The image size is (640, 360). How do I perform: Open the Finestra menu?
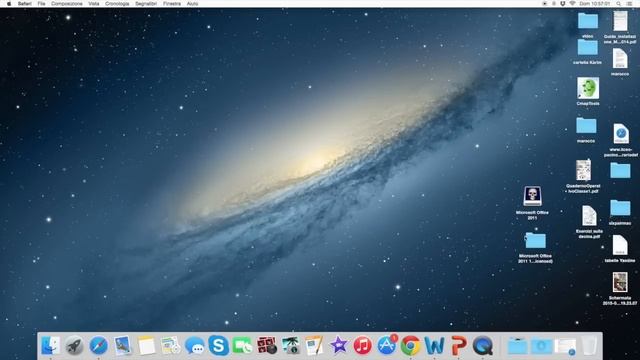coord(172,4)
